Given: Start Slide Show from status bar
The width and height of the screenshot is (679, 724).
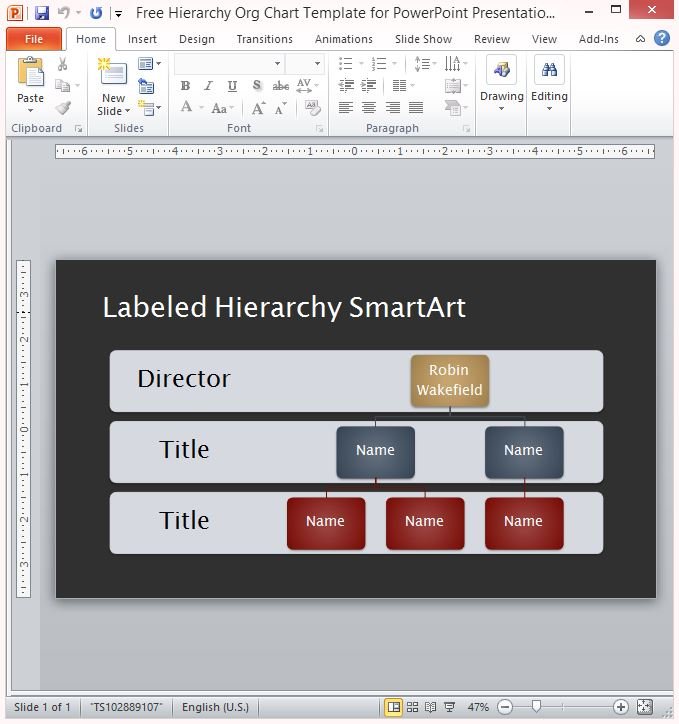Looking at the screenshot, I should pos(449,707).
